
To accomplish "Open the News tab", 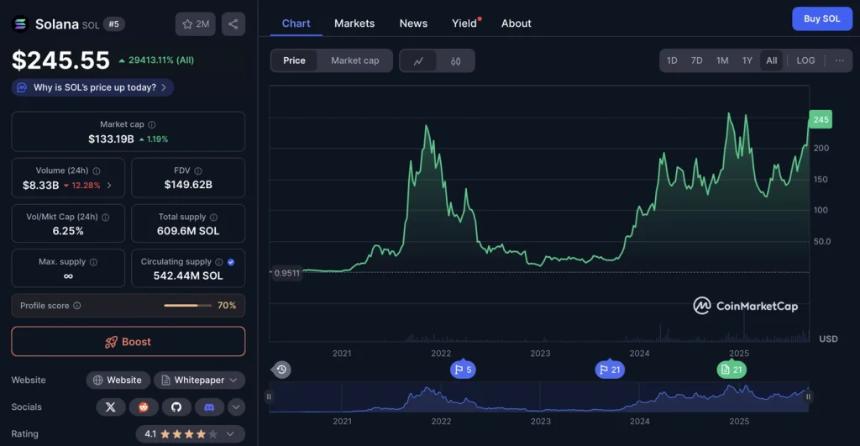I will [x=413, y=23].
